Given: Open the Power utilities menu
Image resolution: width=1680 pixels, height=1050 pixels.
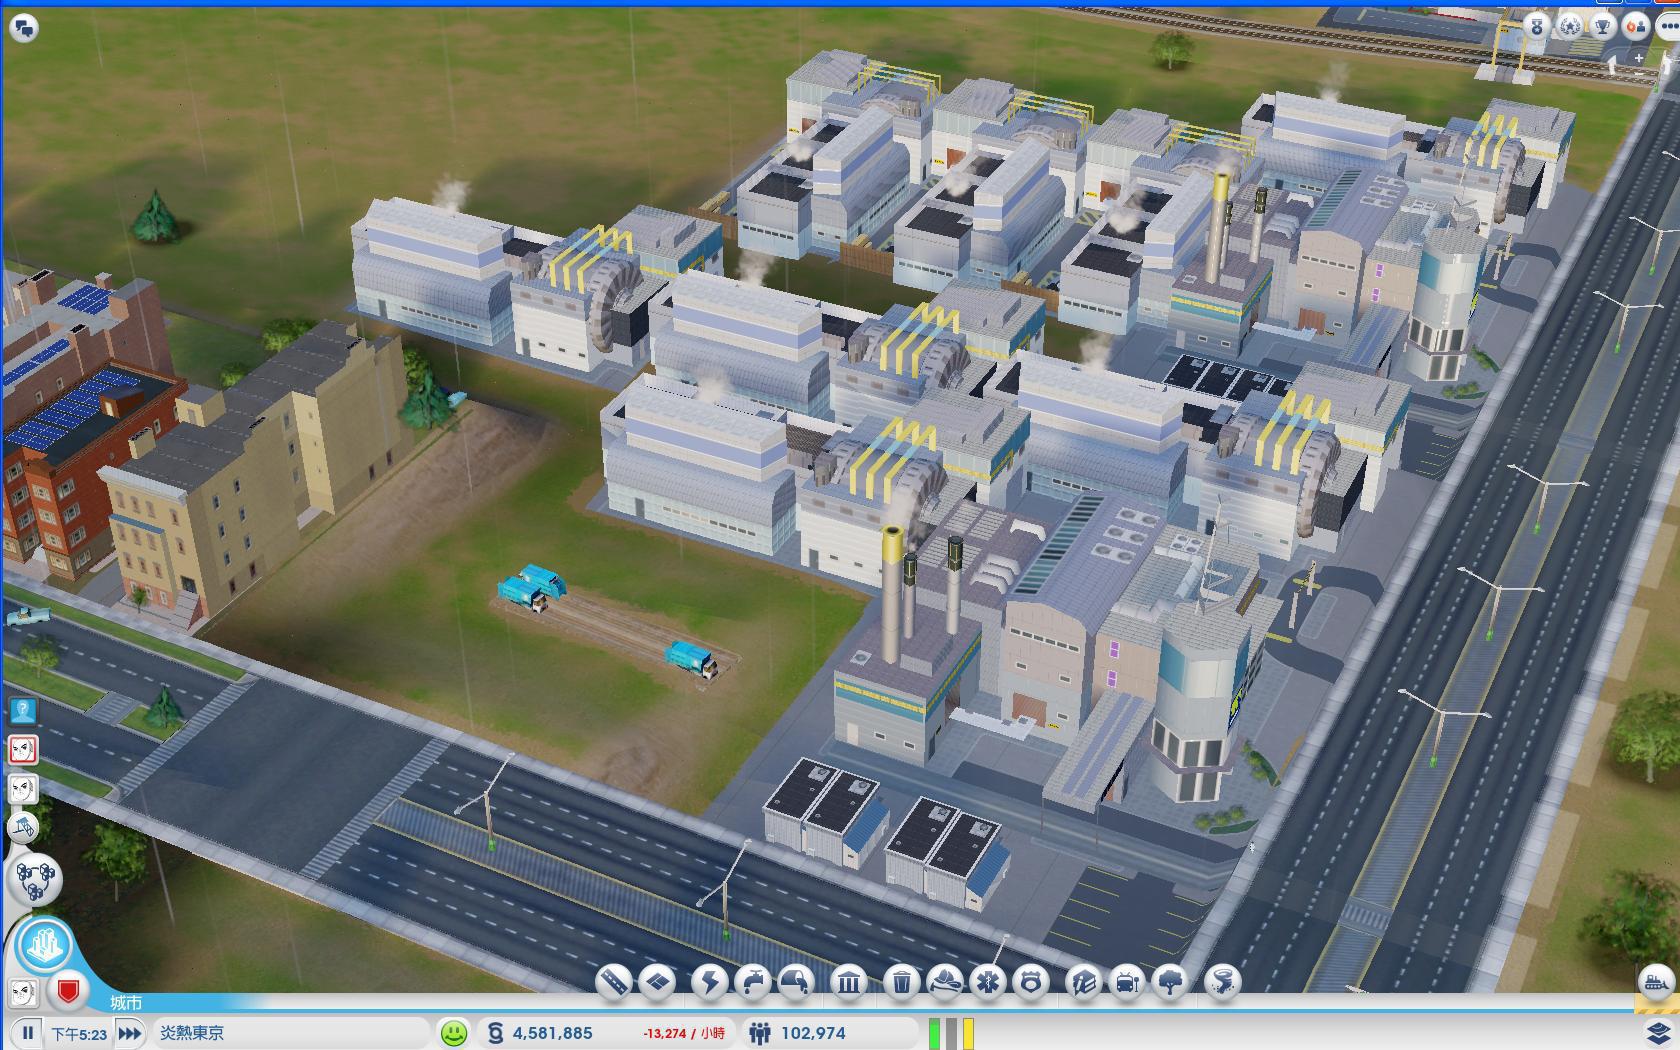Looking at the screenshot, I should coord(709,981).
